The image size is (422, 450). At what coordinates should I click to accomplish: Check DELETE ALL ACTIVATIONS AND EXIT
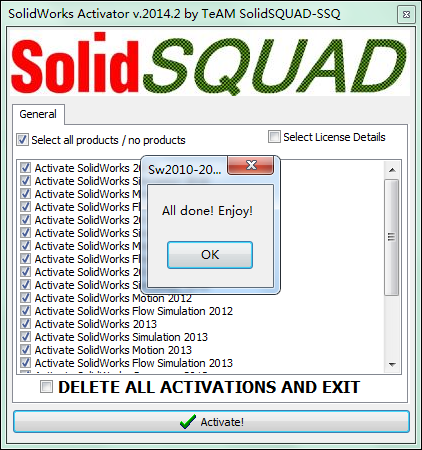pos(46,387)
